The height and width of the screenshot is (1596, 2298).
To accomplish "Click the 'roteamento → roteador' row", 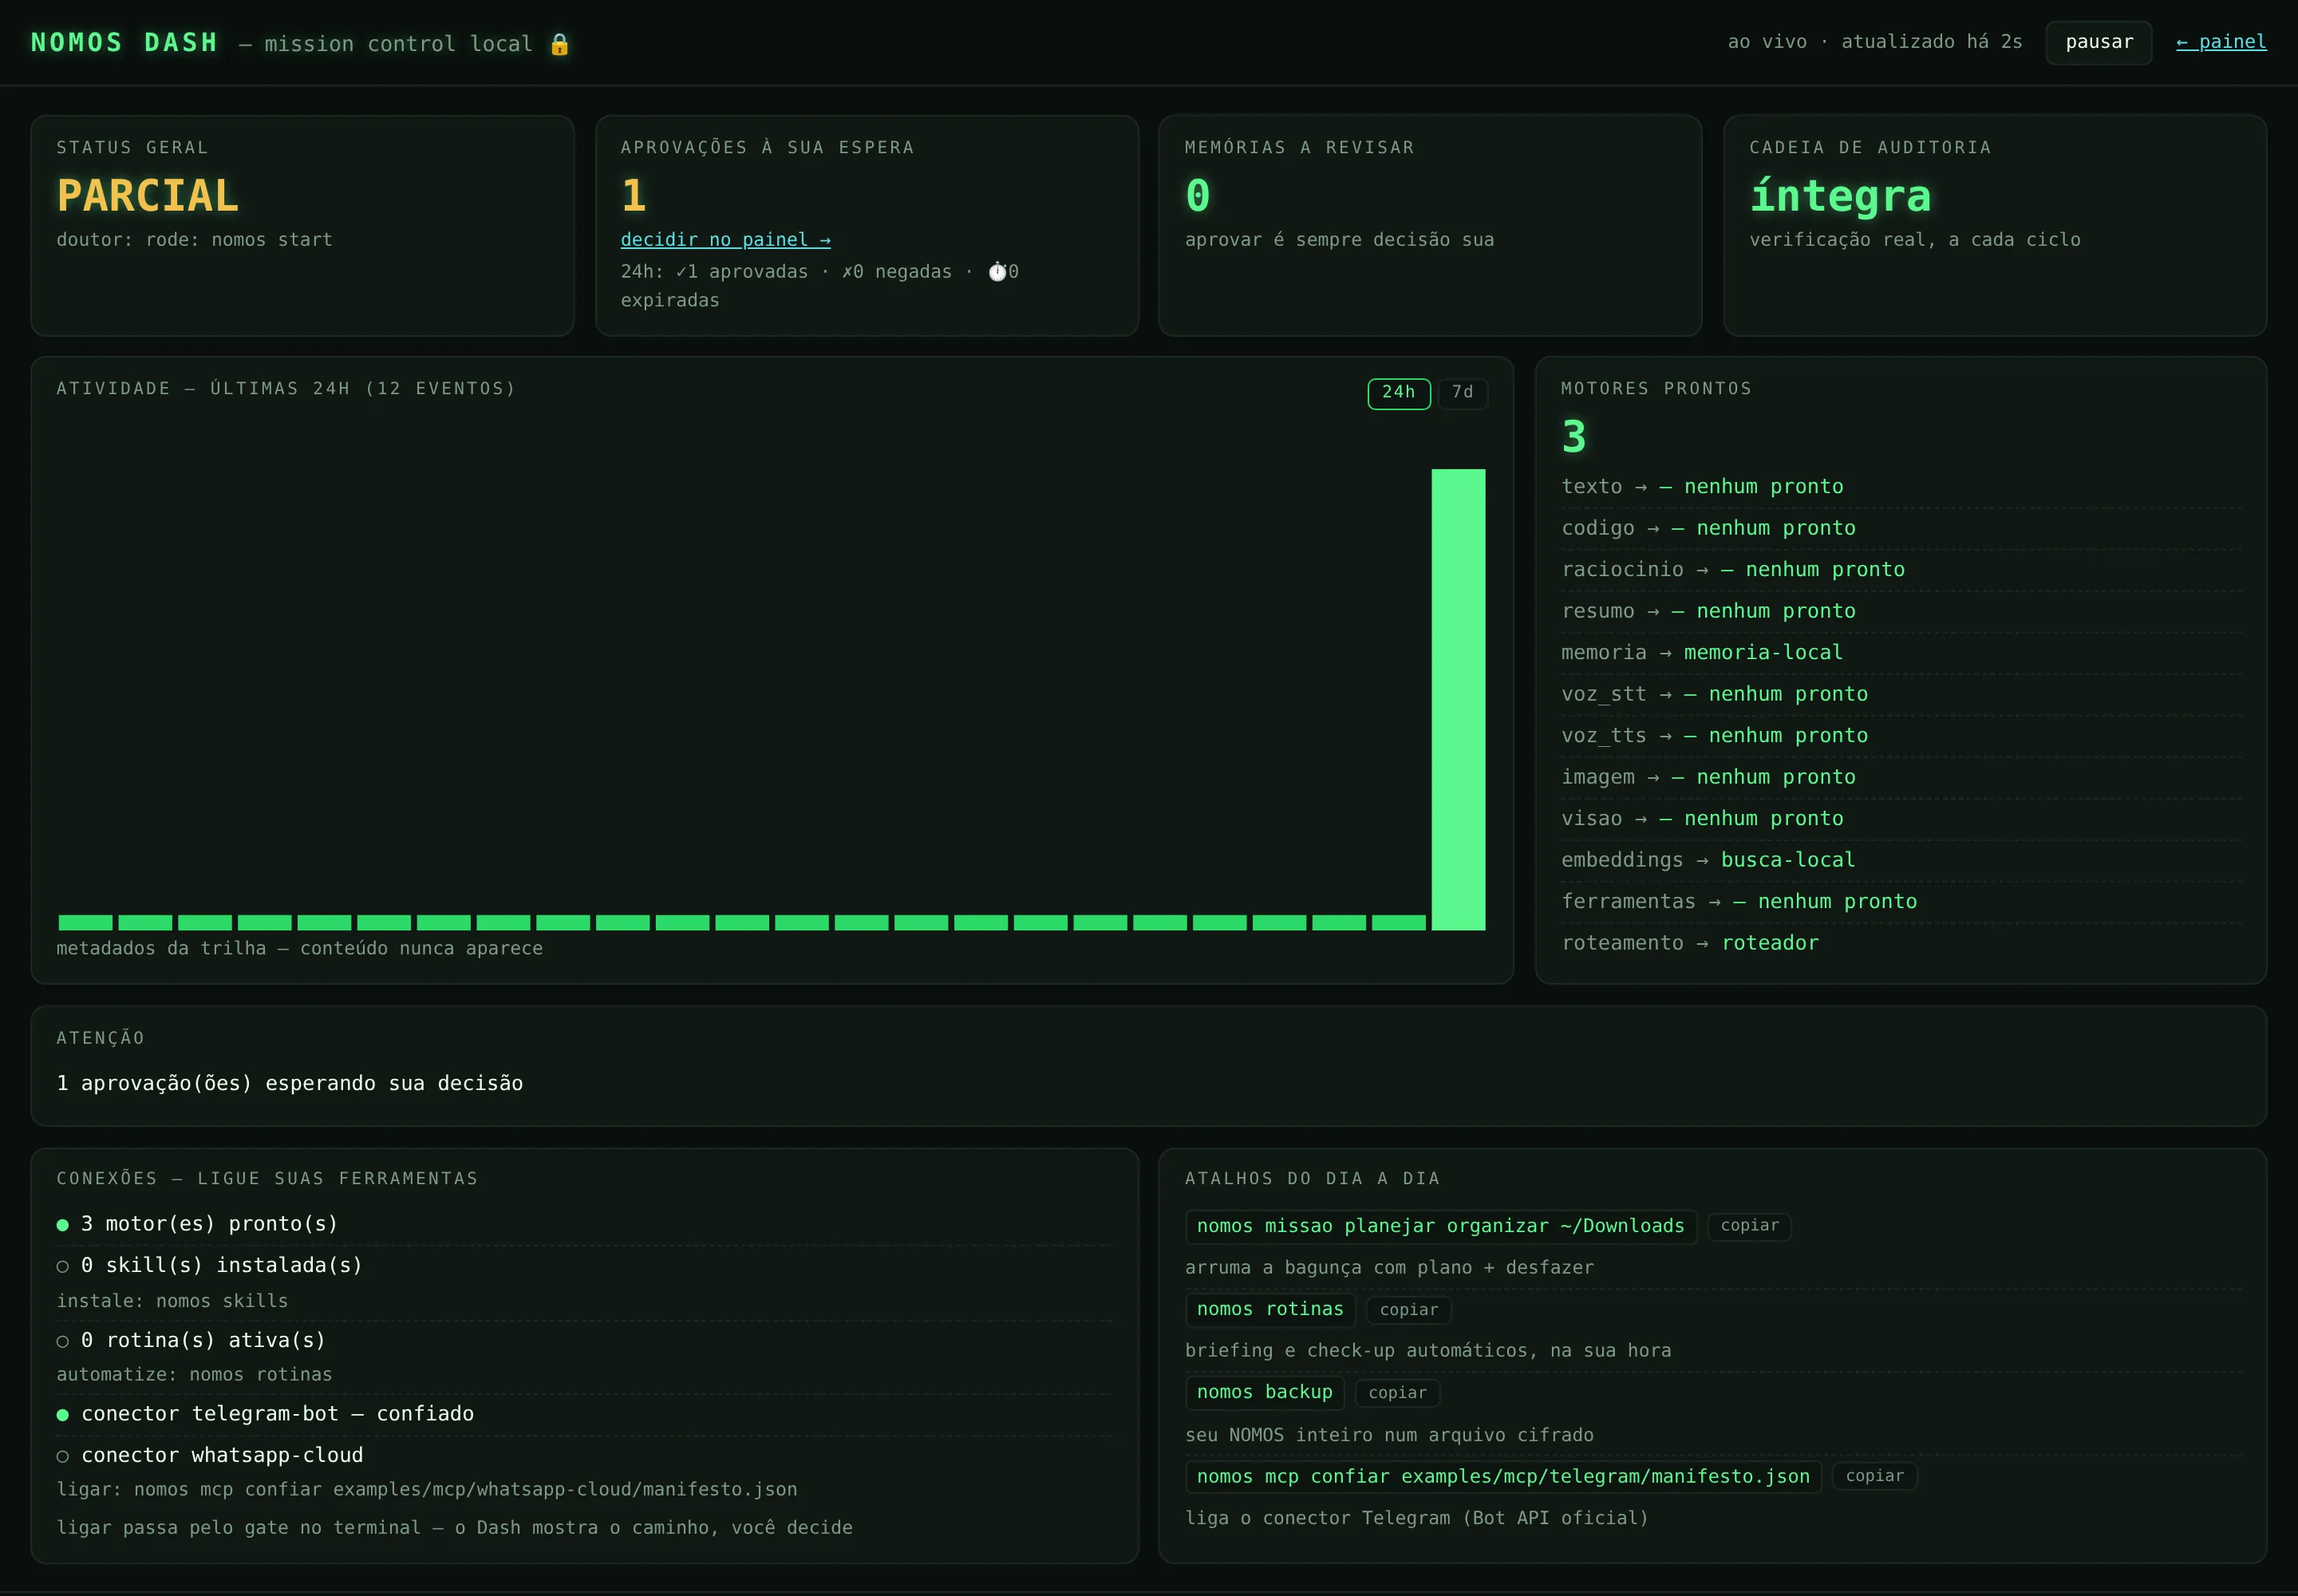I will 1901,943.
